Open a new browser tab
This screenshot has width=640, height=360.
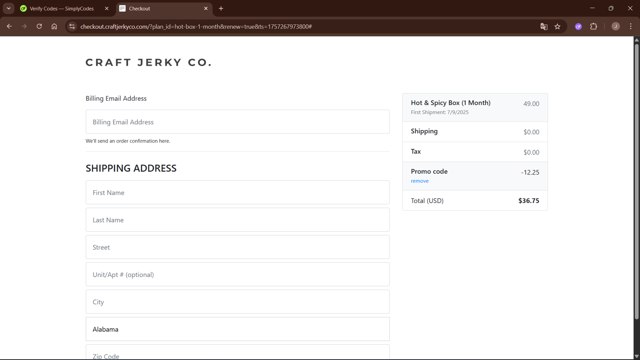pos(221,8)
